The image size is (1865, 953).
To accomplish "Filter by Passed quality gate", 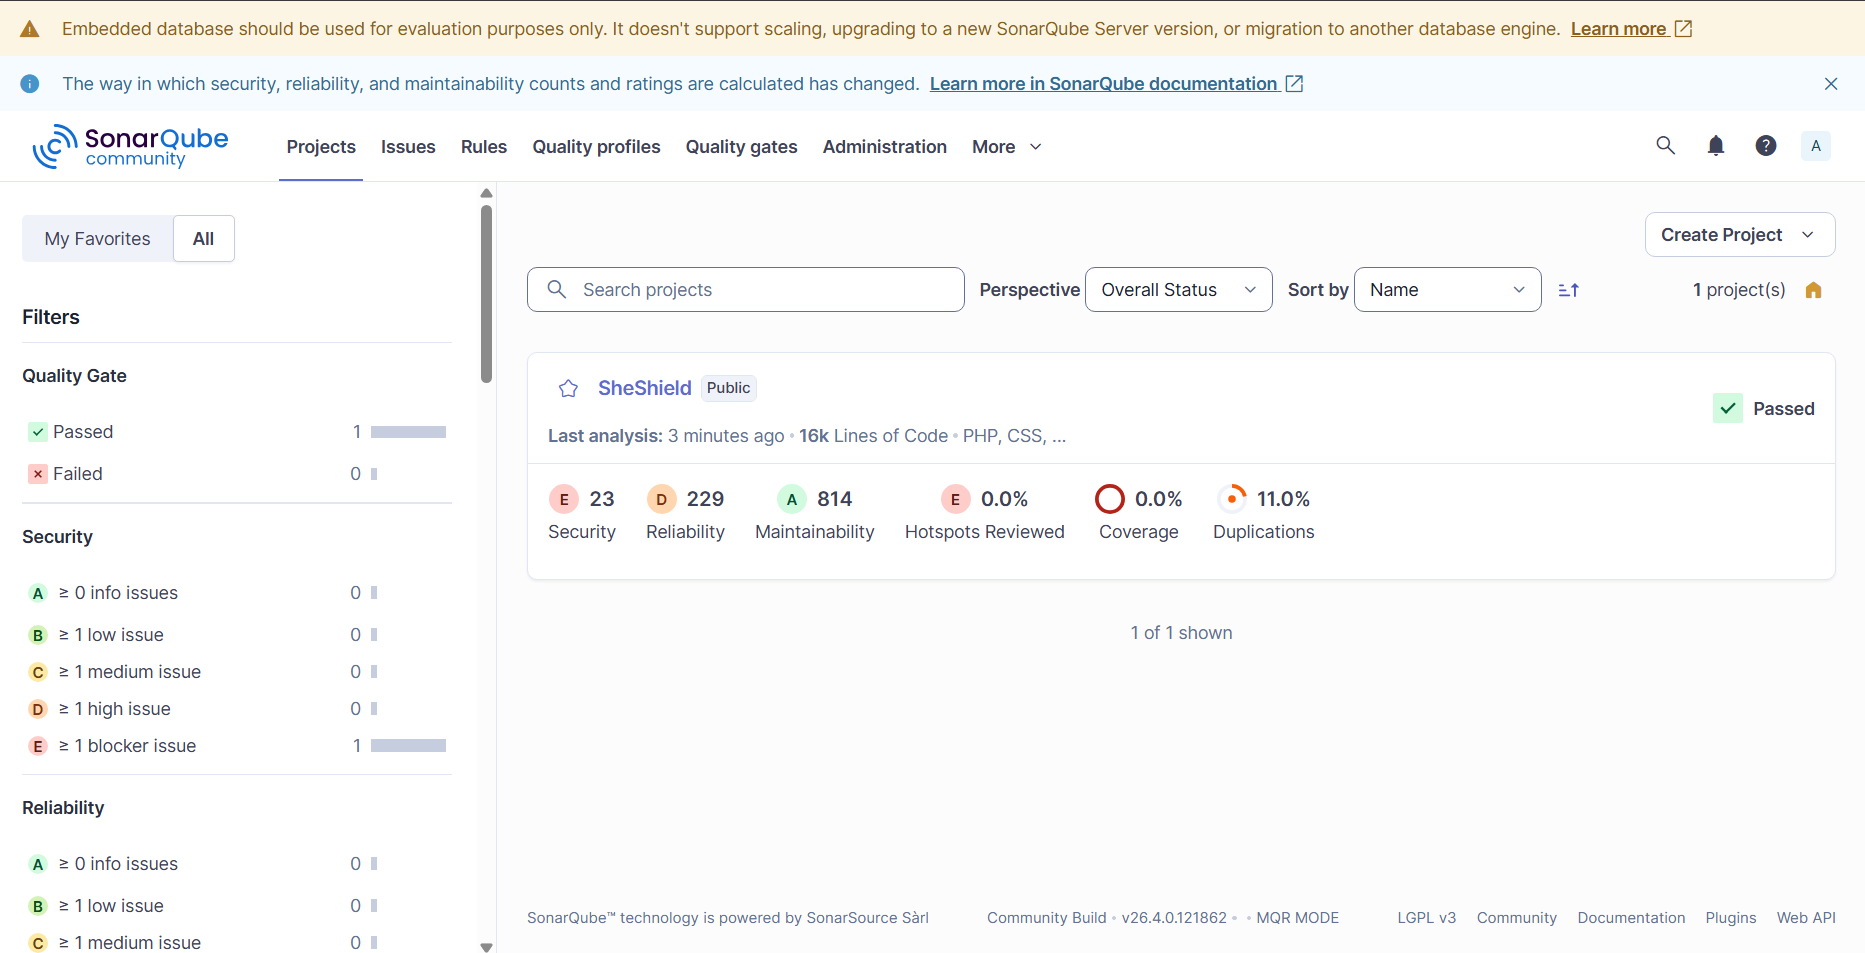I will pos(237,432).
